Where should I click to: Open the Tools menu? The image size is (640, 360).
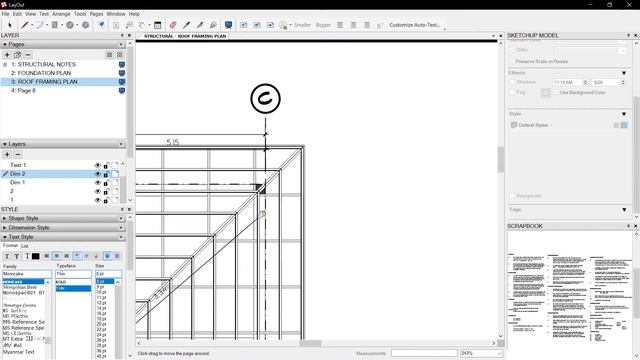pyautogui.click(x=80, y=14)
